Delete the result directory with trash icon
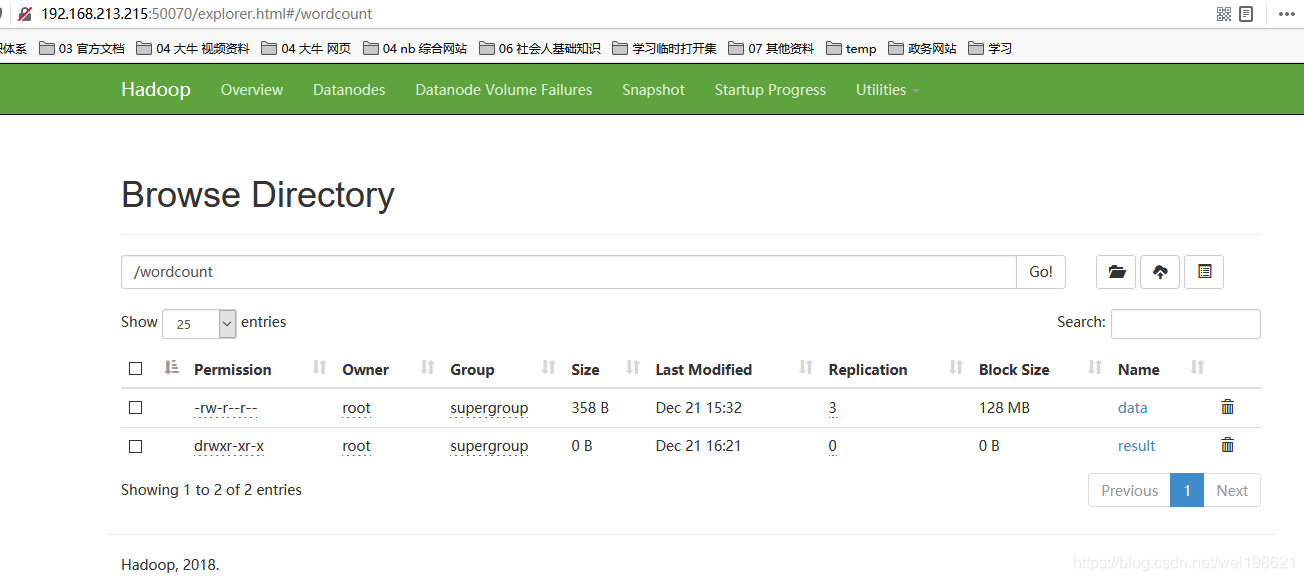Image resolution: width=1304 pixels, height=581 pixels. pyautogui.click(x=1228, y=445)
